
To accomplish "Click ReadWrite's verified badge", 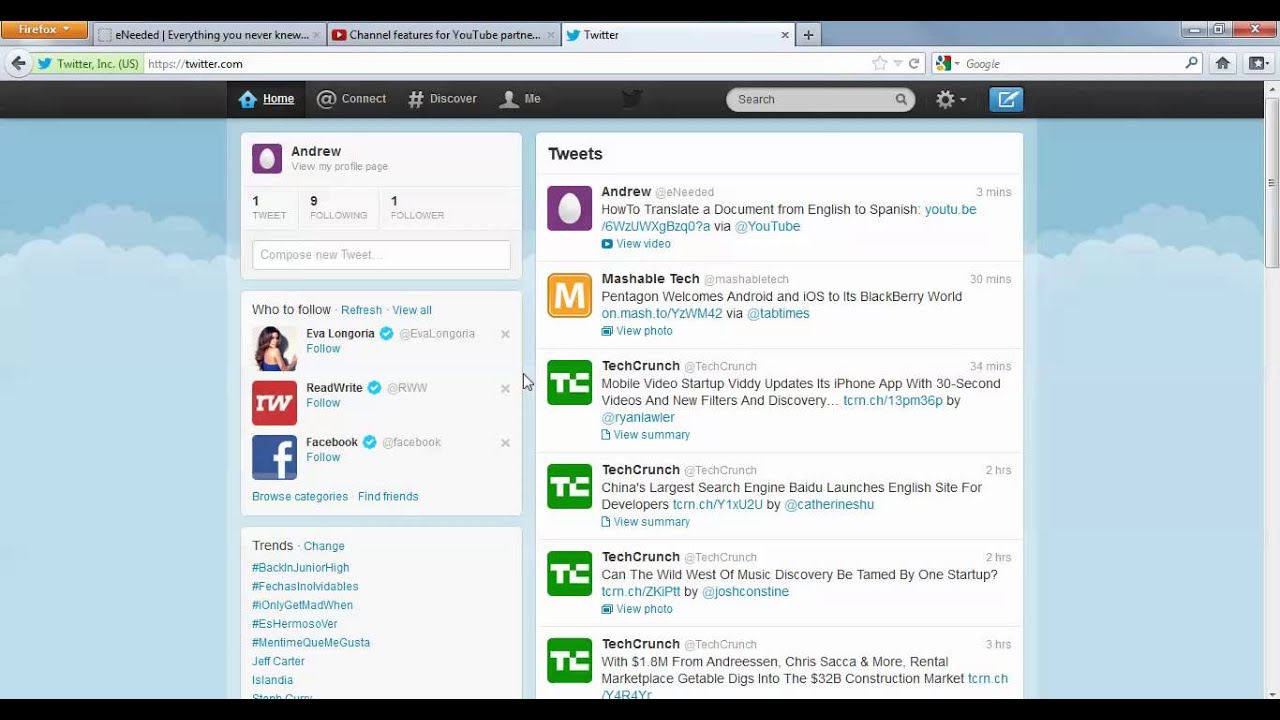I will click(x=374, y=388).
